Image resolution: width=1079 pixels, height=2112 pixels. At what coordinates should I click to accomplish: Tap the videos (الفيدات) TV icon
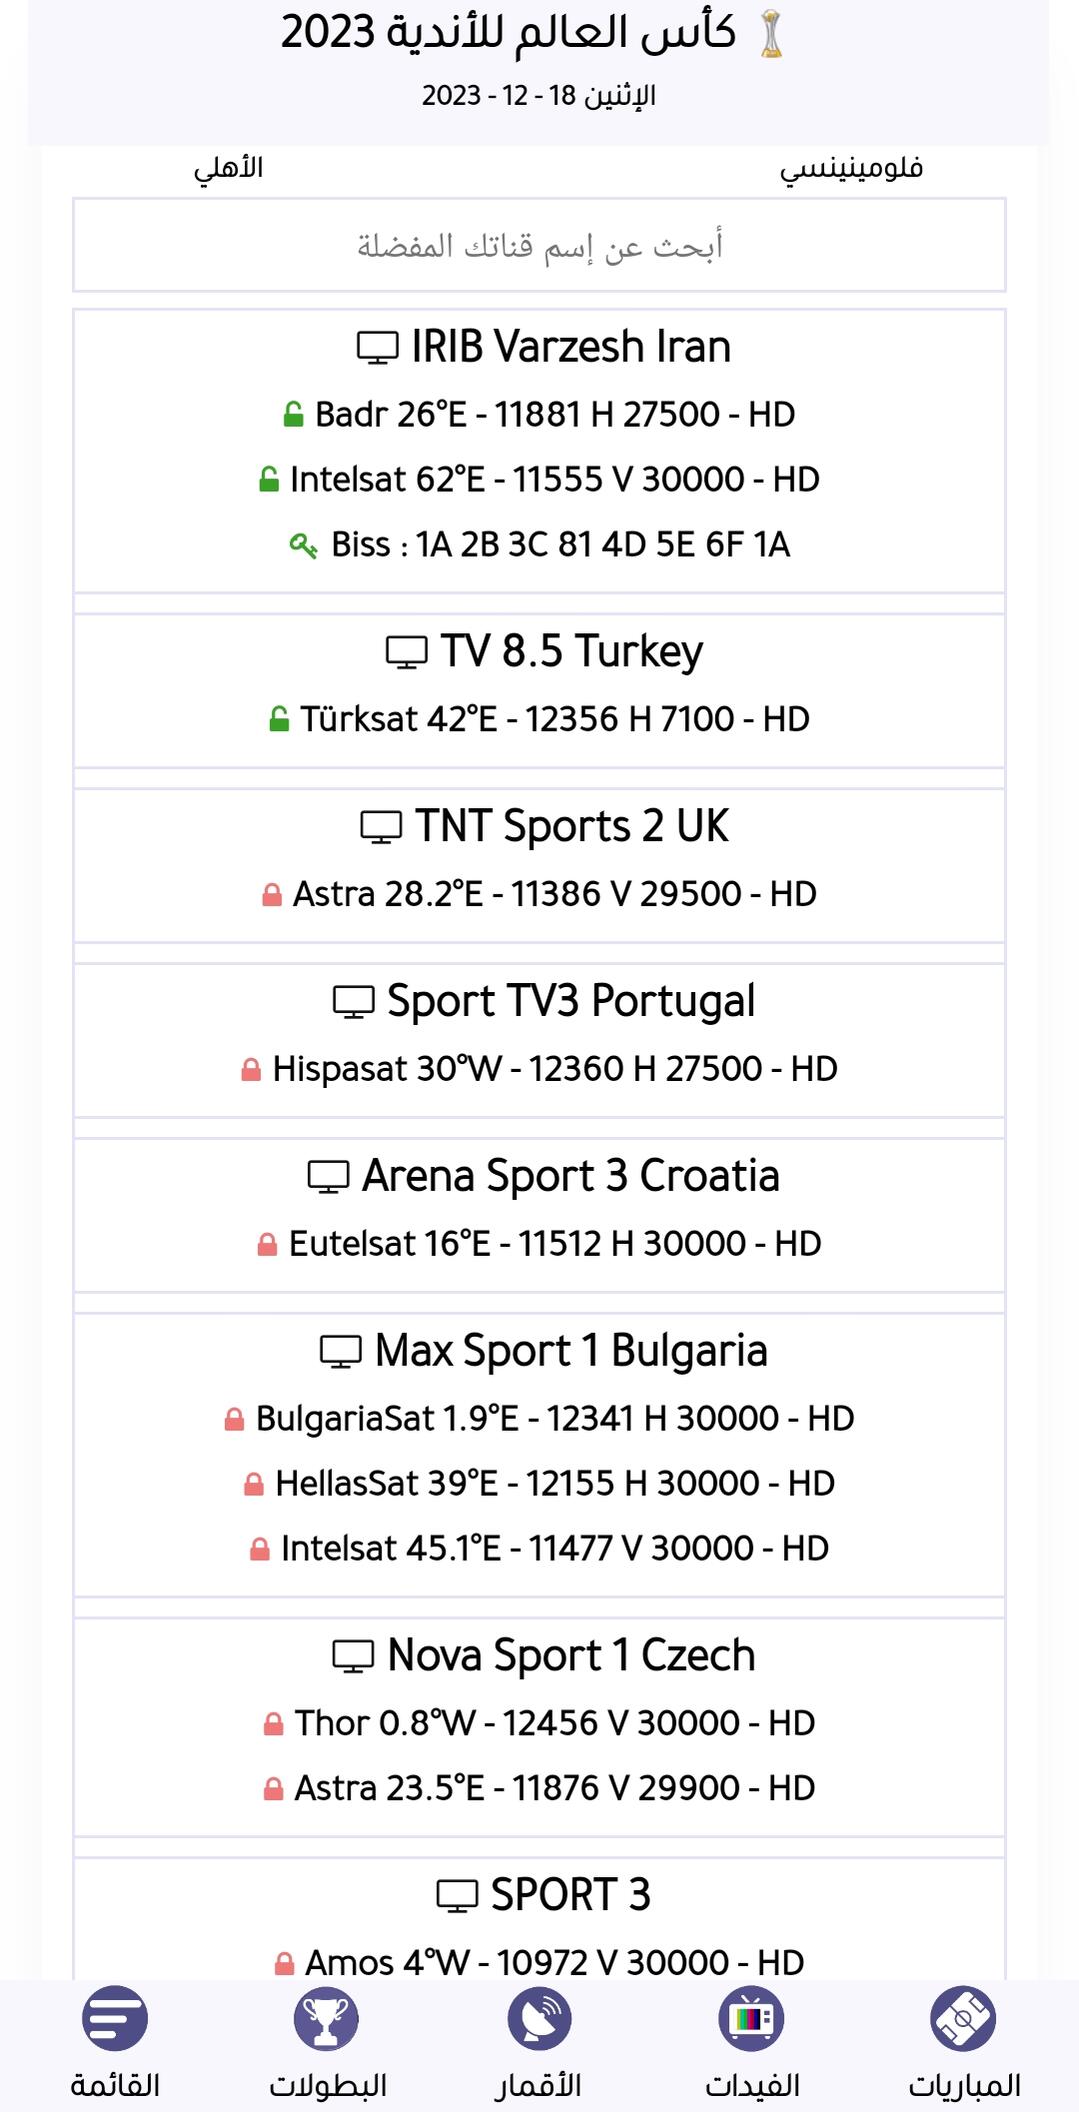(751, 2018)
